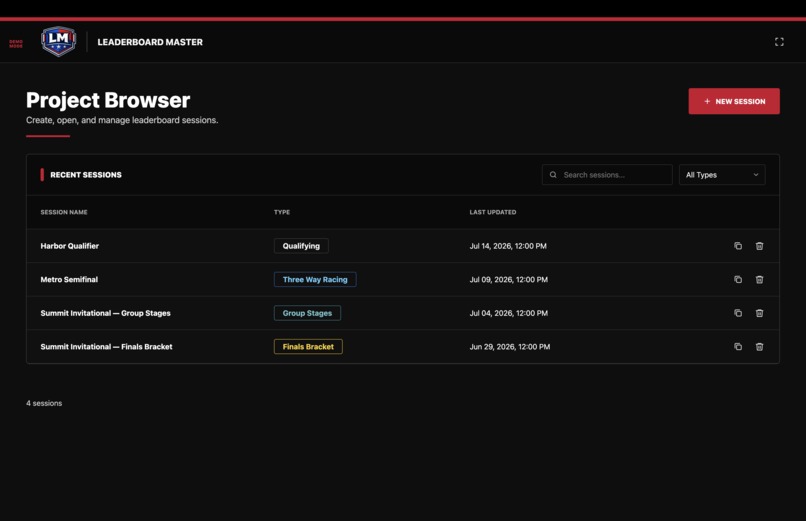806x521 pixels.
Task: Open the Metro Semifinal session
Action: point(69,280)
